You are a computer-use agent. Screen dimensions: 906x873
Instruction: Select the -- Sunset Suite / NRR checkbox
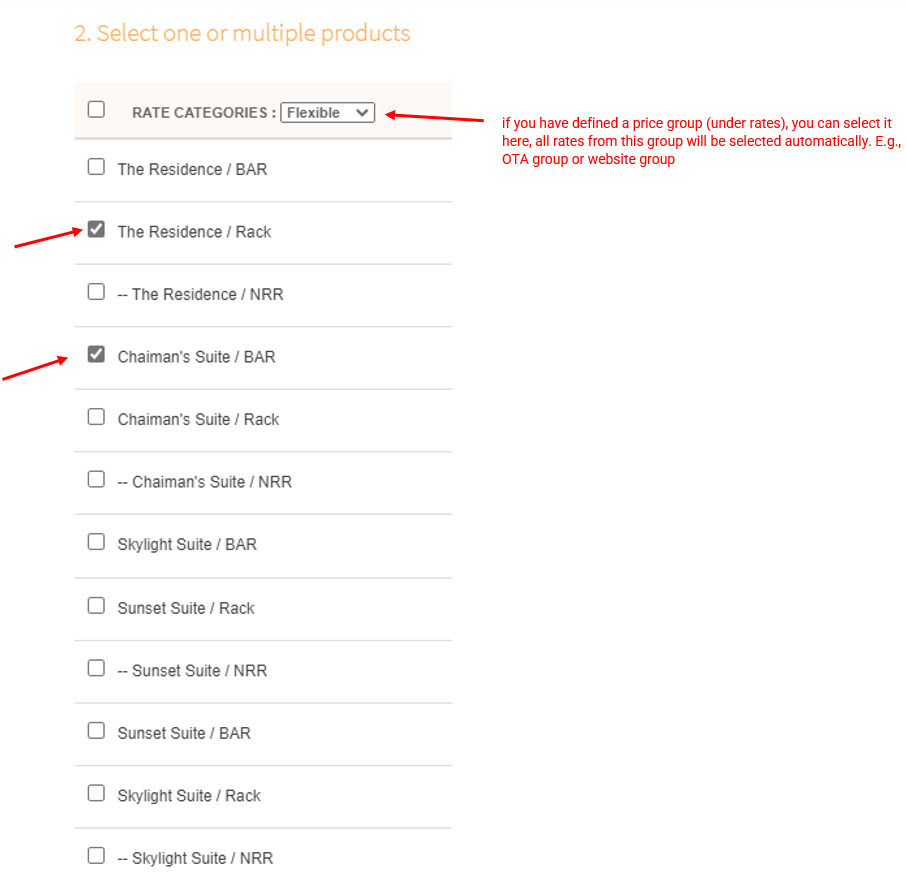pyautogui.click(x=96, y=668)
